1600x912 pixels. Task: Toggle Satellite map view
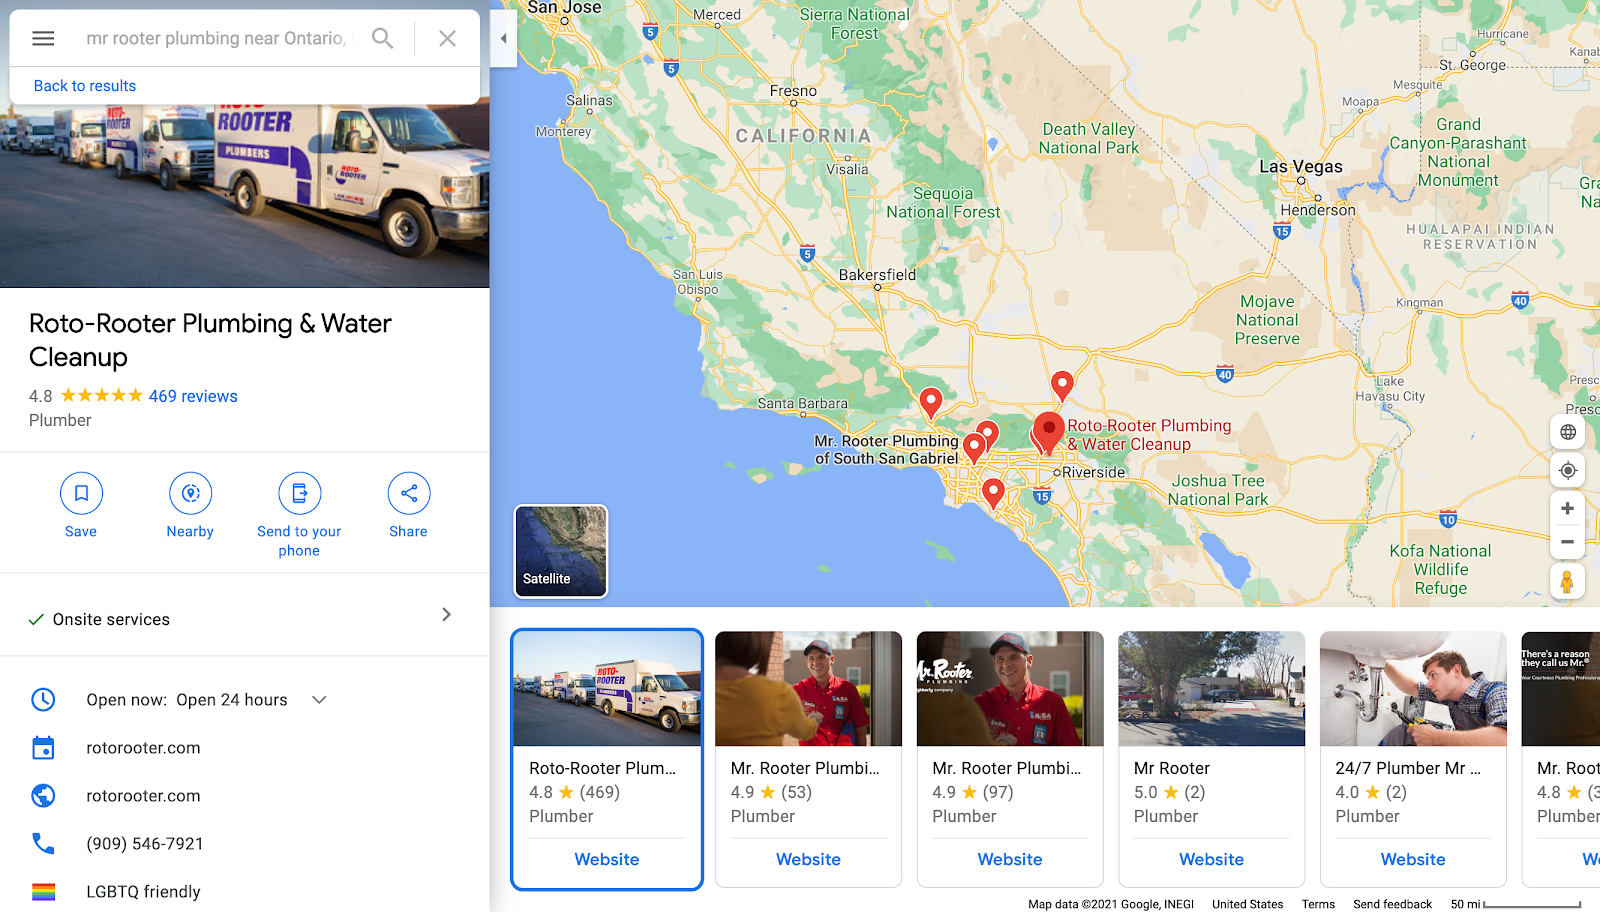561,551
